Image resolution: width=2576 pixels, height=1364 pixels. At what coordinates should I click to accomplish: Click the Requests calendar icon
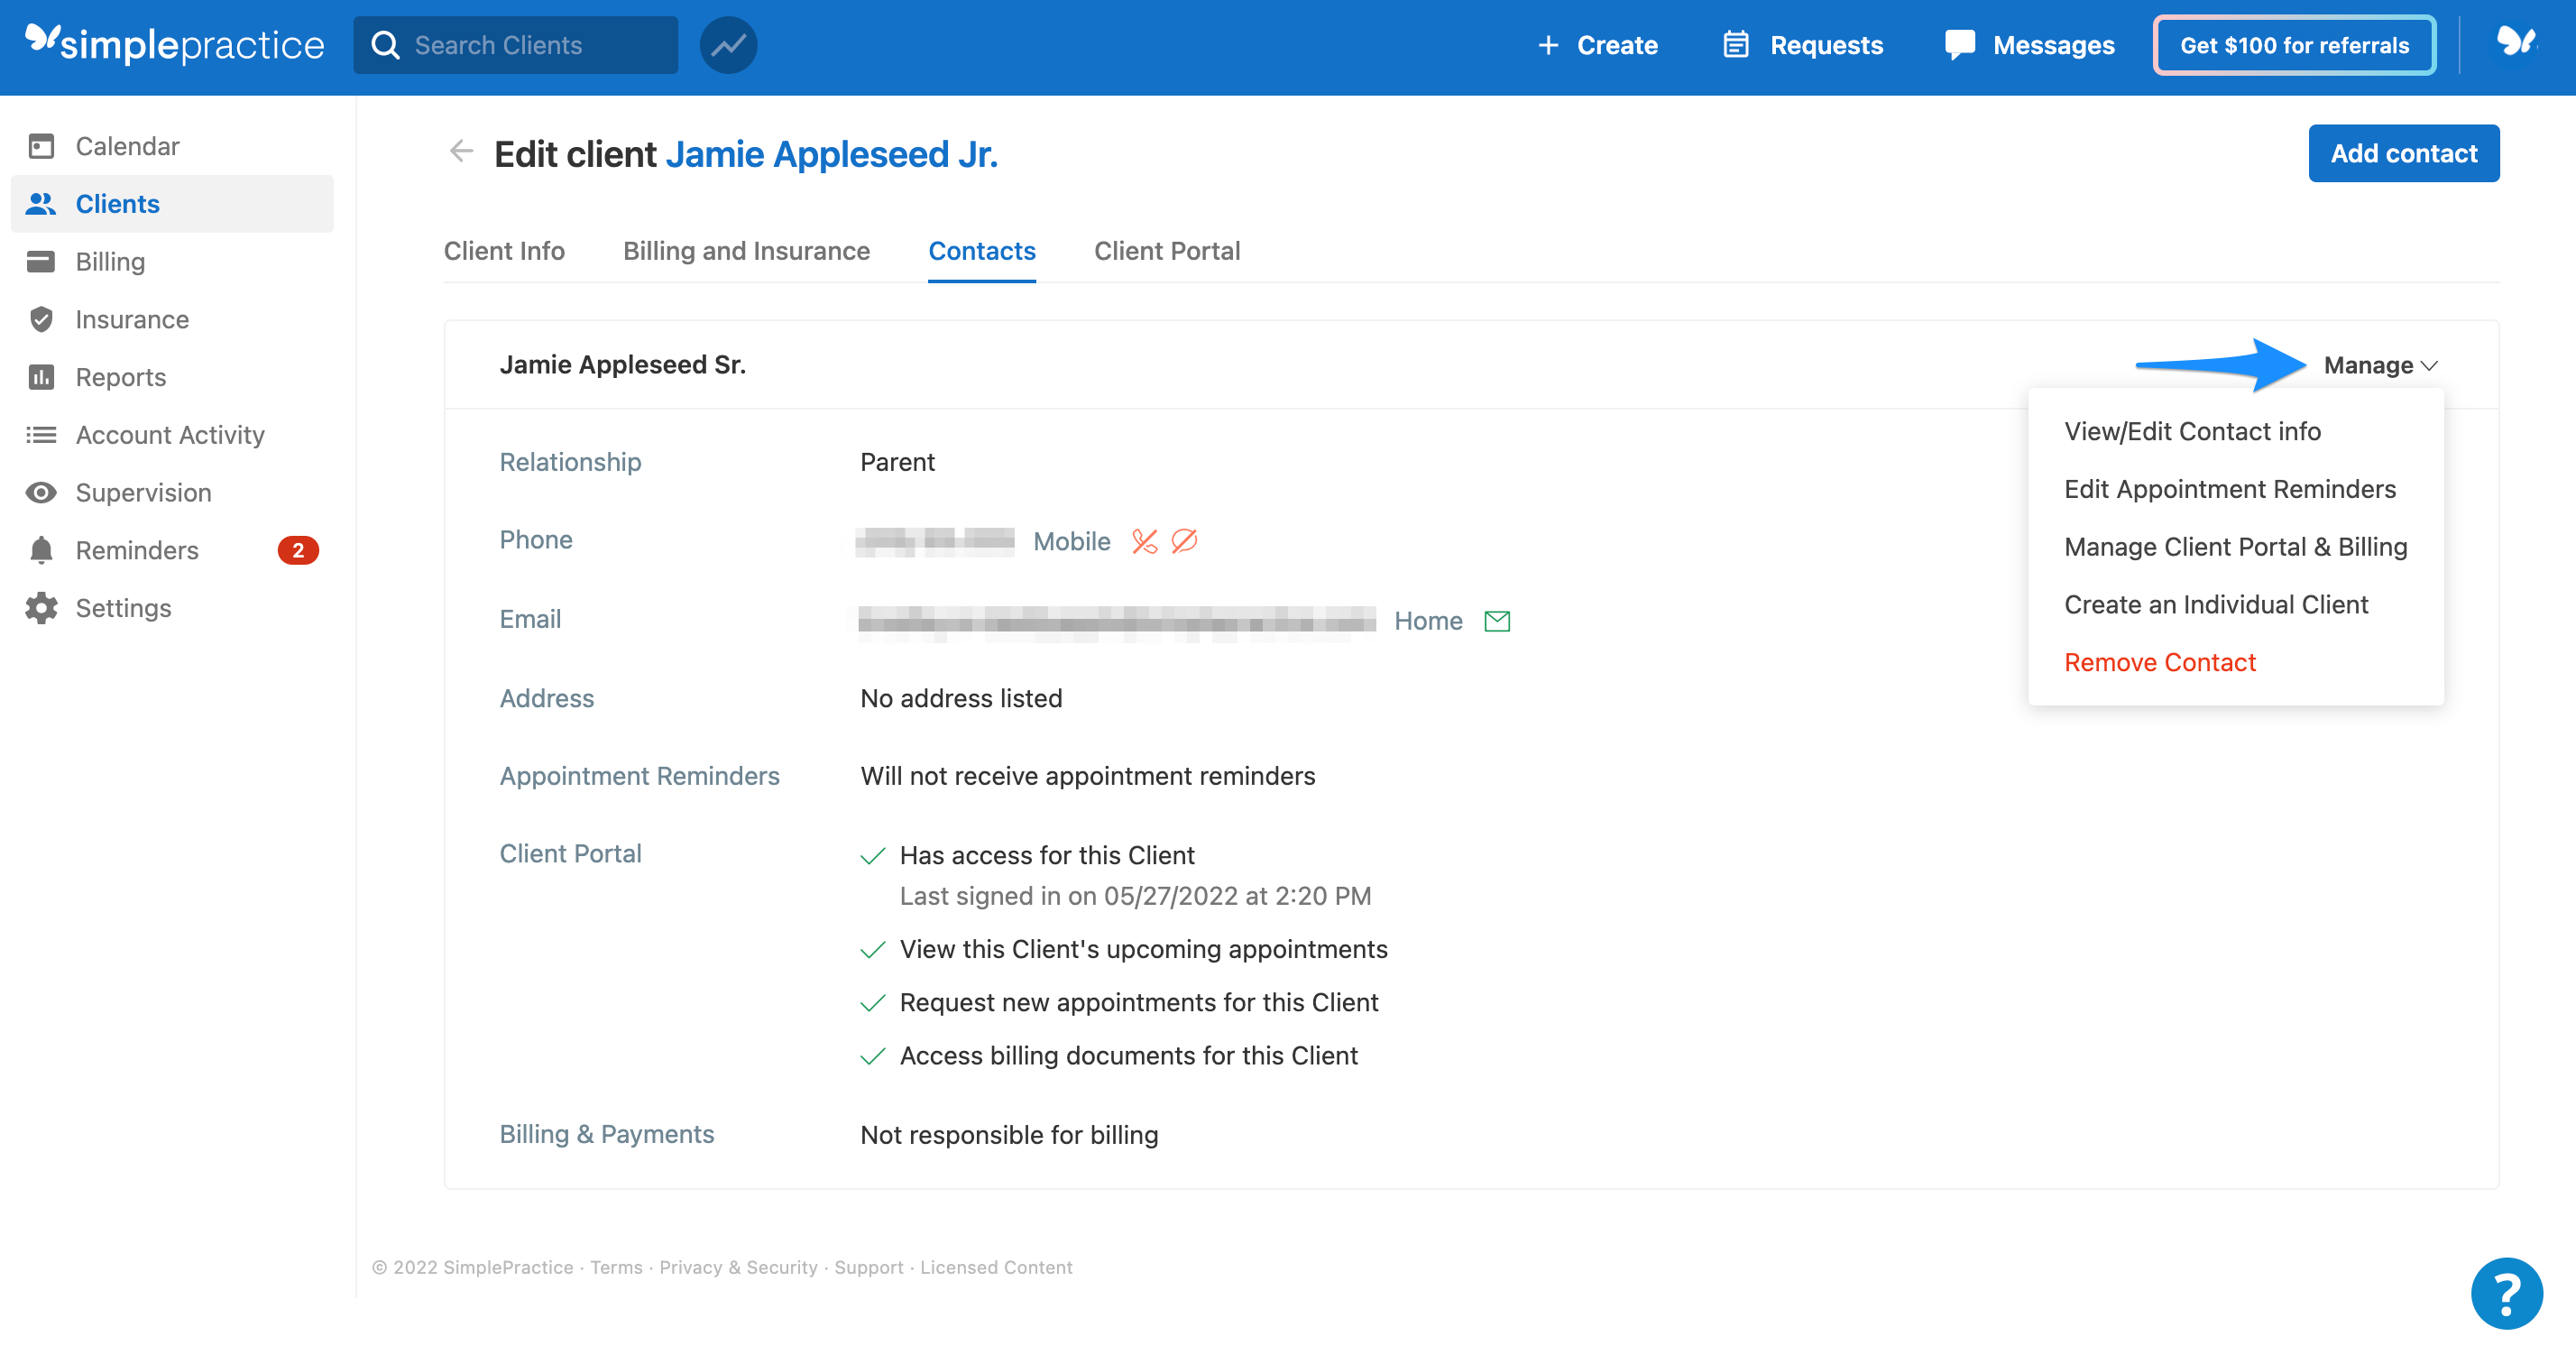(x=1736, y=45)
